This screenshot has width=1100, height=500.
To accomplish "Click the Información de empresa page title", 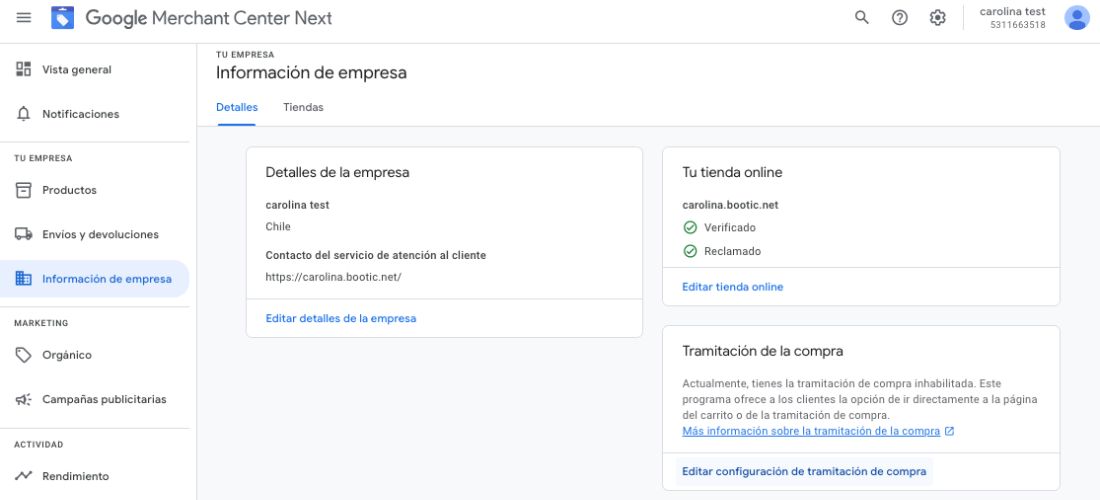I will [x=311, y=72].
